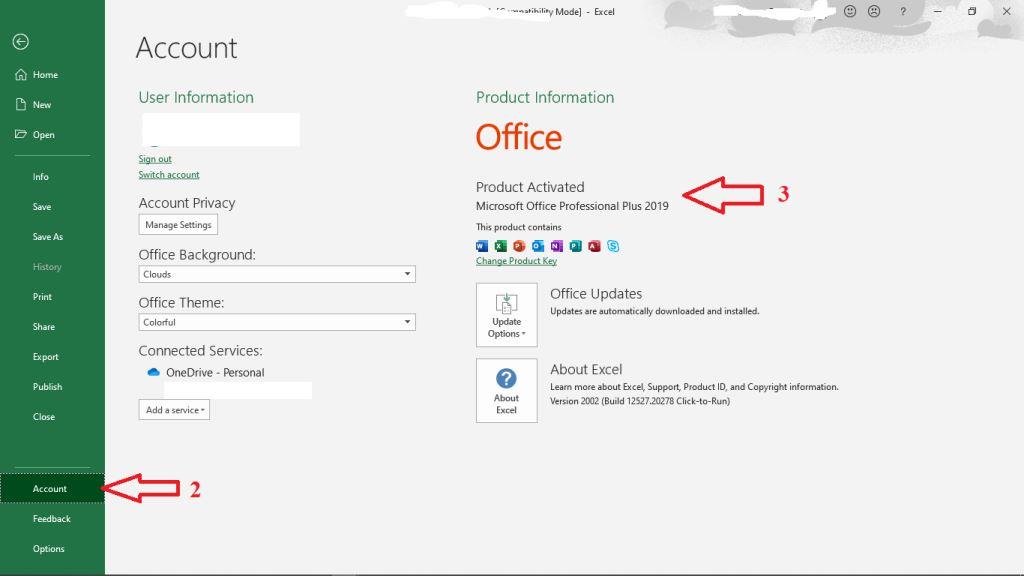1024x576 pixels.
Task: Click the Word app icon
Action: click(x=482, y=246)
